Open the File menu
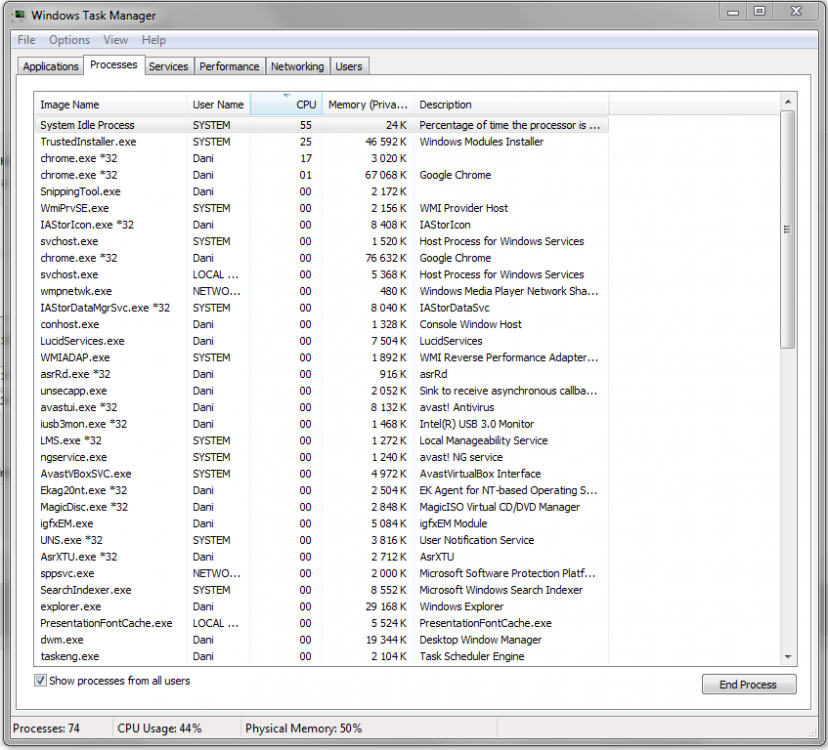 pyautogui.click(x=26, y=40)
